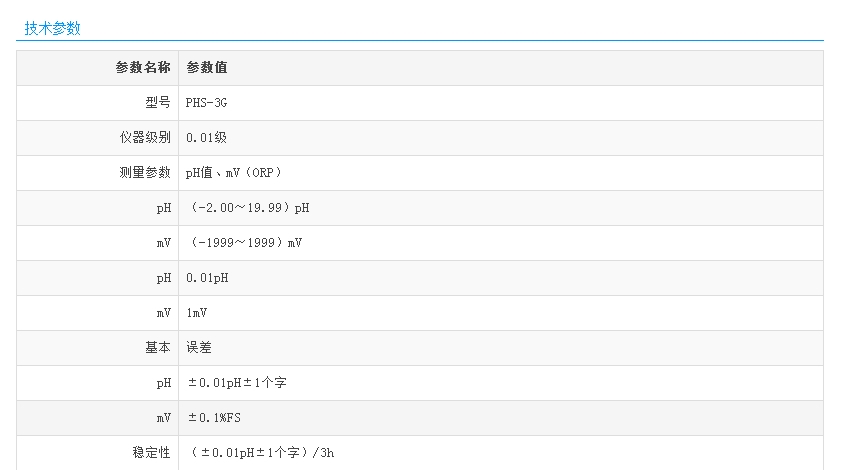Click the 参数值 column header
The height and width of the screenshot is (470, 841).
point(207,68)
